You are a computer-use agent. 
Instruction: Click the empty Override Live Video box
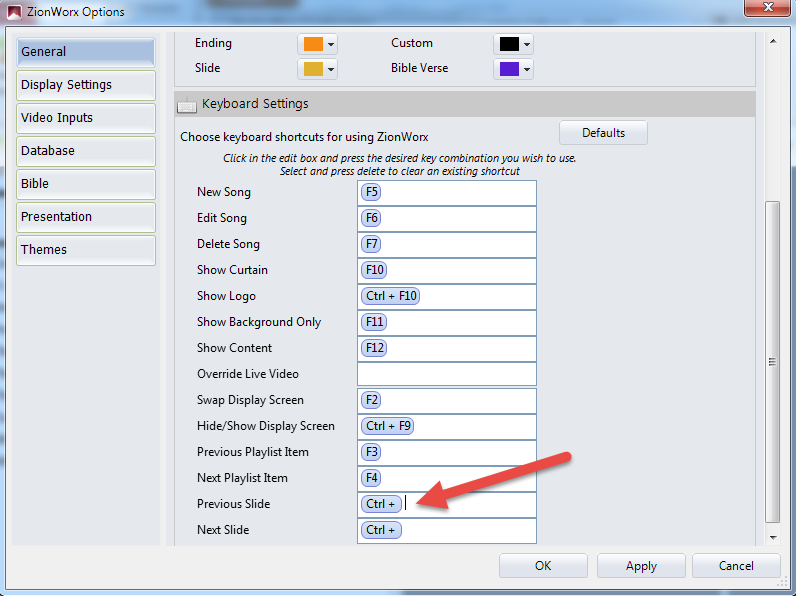coord(447,374)
